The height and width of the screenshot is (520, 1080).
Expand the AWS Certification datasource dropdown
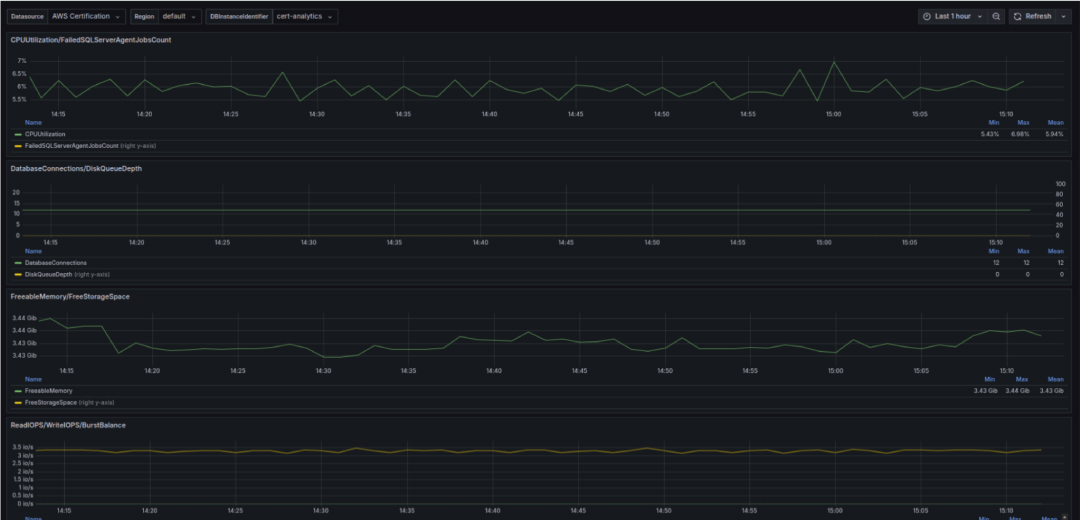tap(87, 17)
